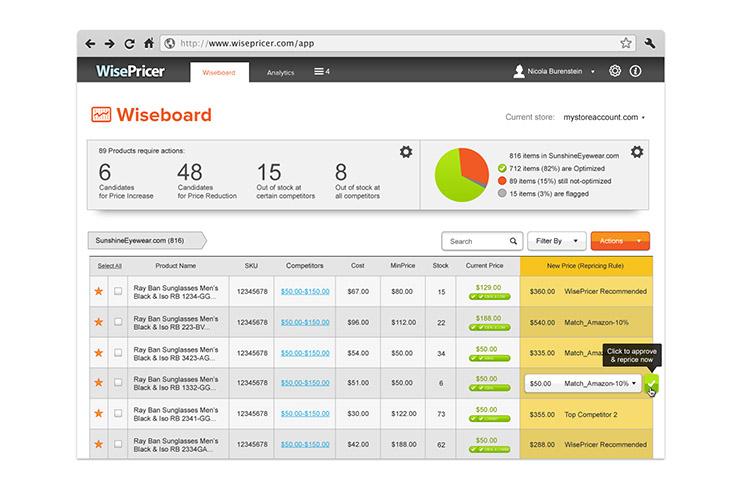Click the search magnifier icon
The image size is (742, 500).
[513, 241]
